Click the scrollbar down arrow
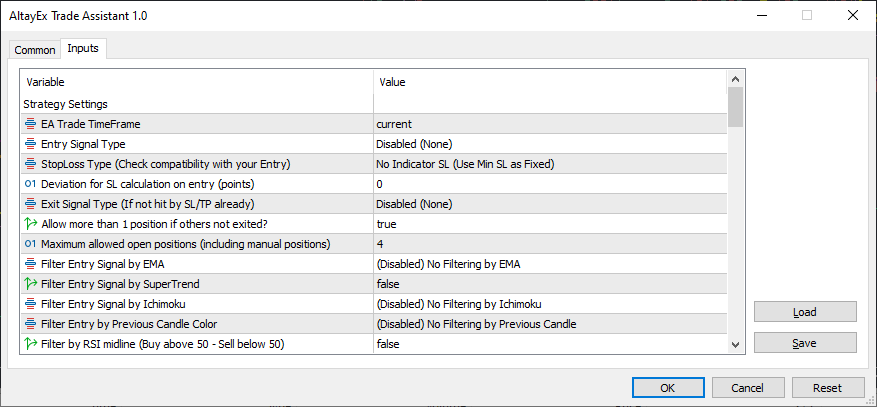The width and height of the screenshot is (877, 407). [x=735, y=344]
